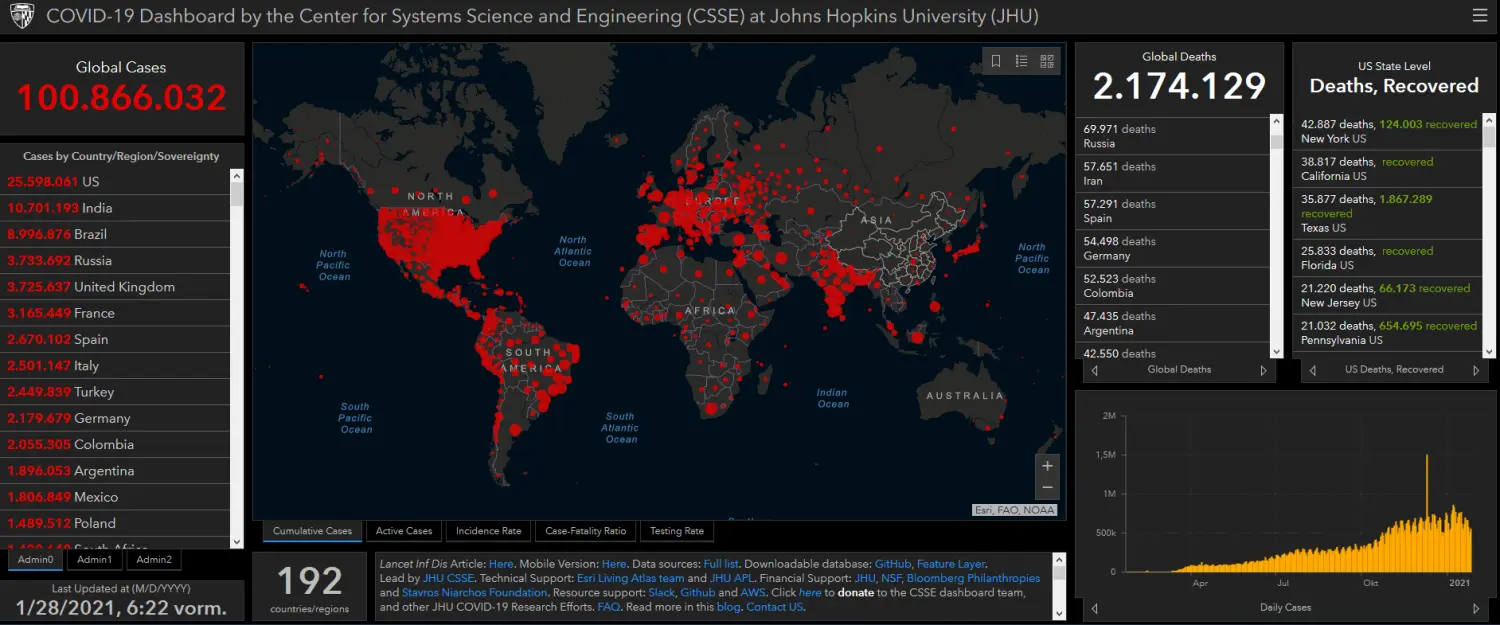The image size is (1500, 625).
Task: Select New Jersey US deaths row
Action: pos(1389,295)
